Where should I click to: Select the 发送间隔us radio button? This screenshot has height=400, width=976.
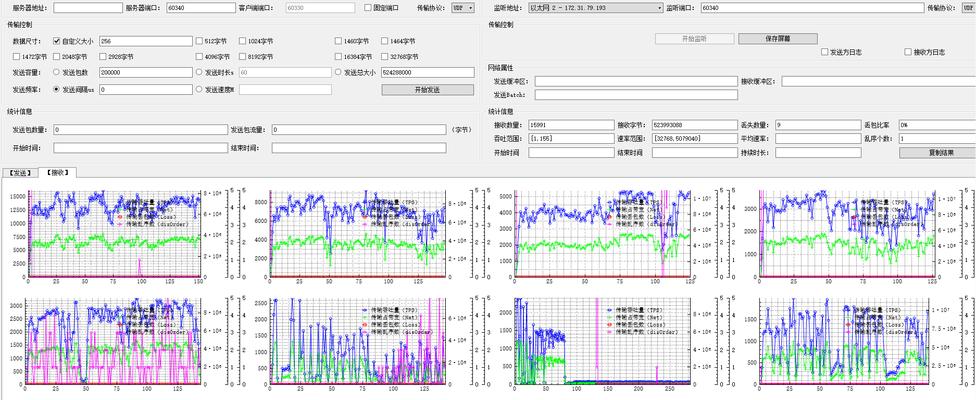click(x=57, y=89)
